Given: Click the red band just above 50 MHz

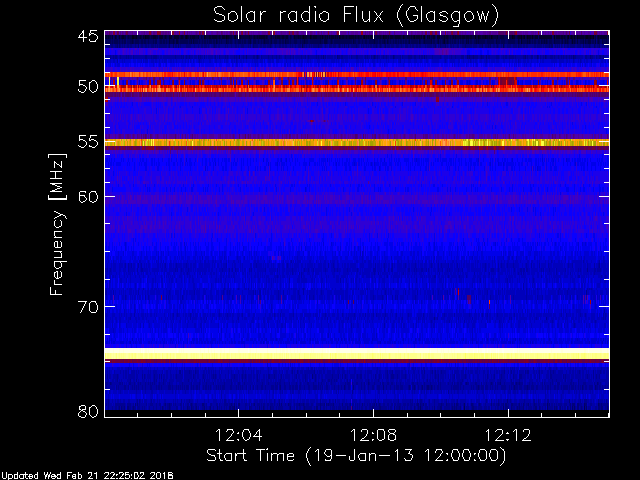Looking at the screenshot, I should (357, 89).
